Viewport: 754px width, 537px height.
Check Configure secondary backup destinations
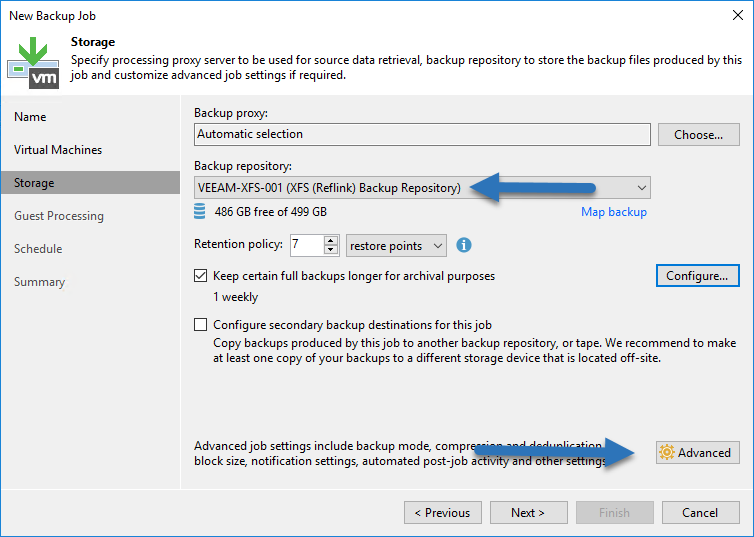(201, 325)
